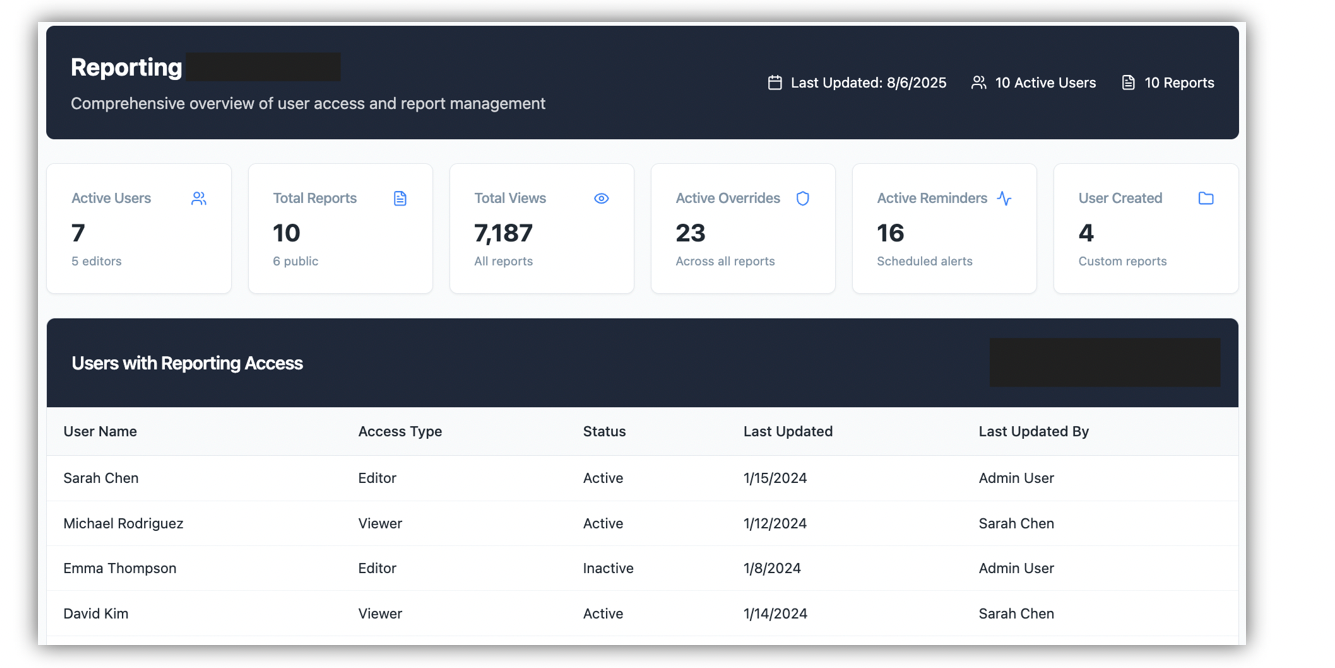
Task: Open the Michael Rodriguez user entry
Action: coord(123,523)
